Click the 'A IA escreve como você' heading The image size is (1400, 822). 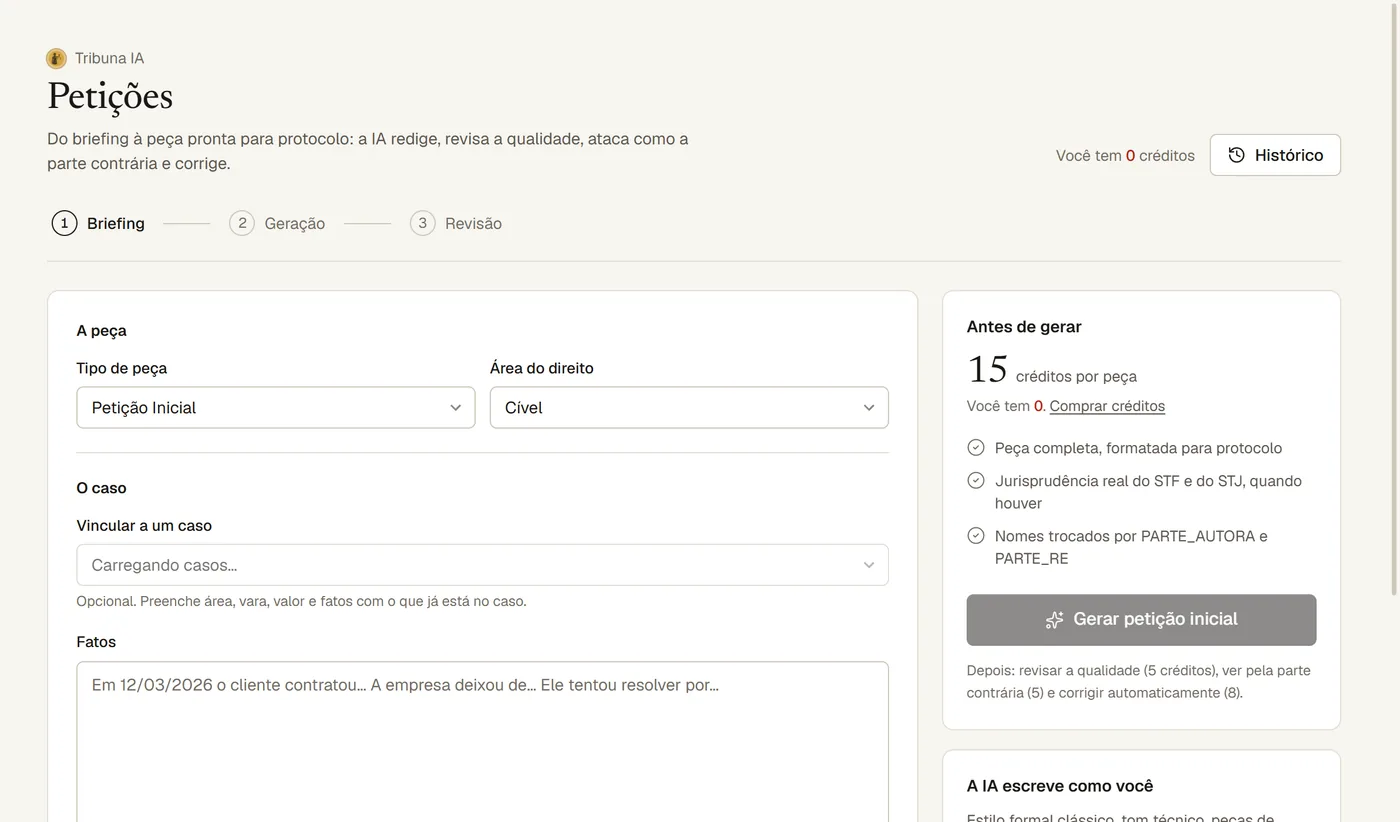coord(1060,786)
